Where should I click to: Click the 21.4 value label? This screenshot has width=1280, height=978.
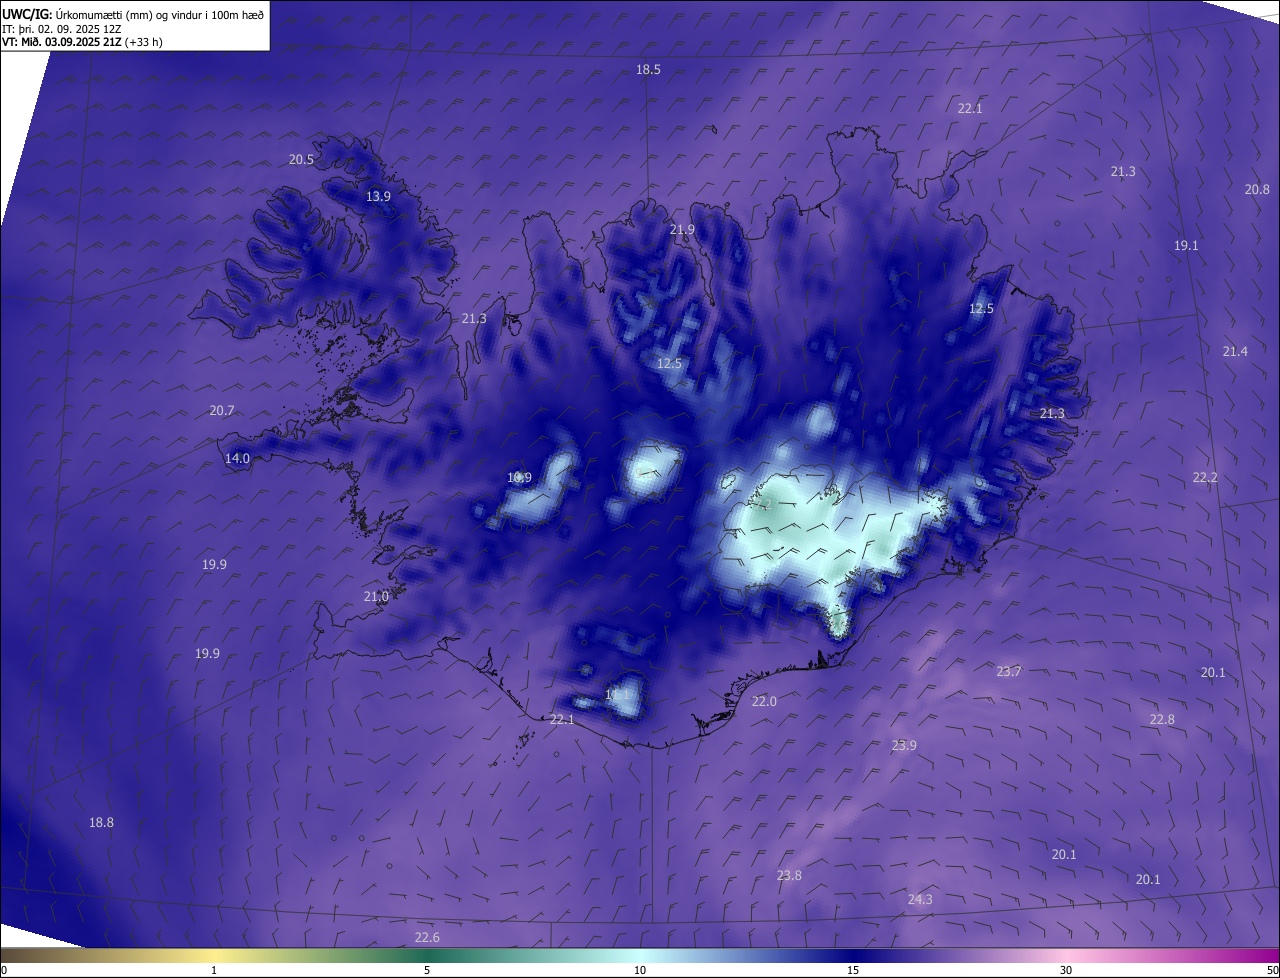pos(1235,351)
